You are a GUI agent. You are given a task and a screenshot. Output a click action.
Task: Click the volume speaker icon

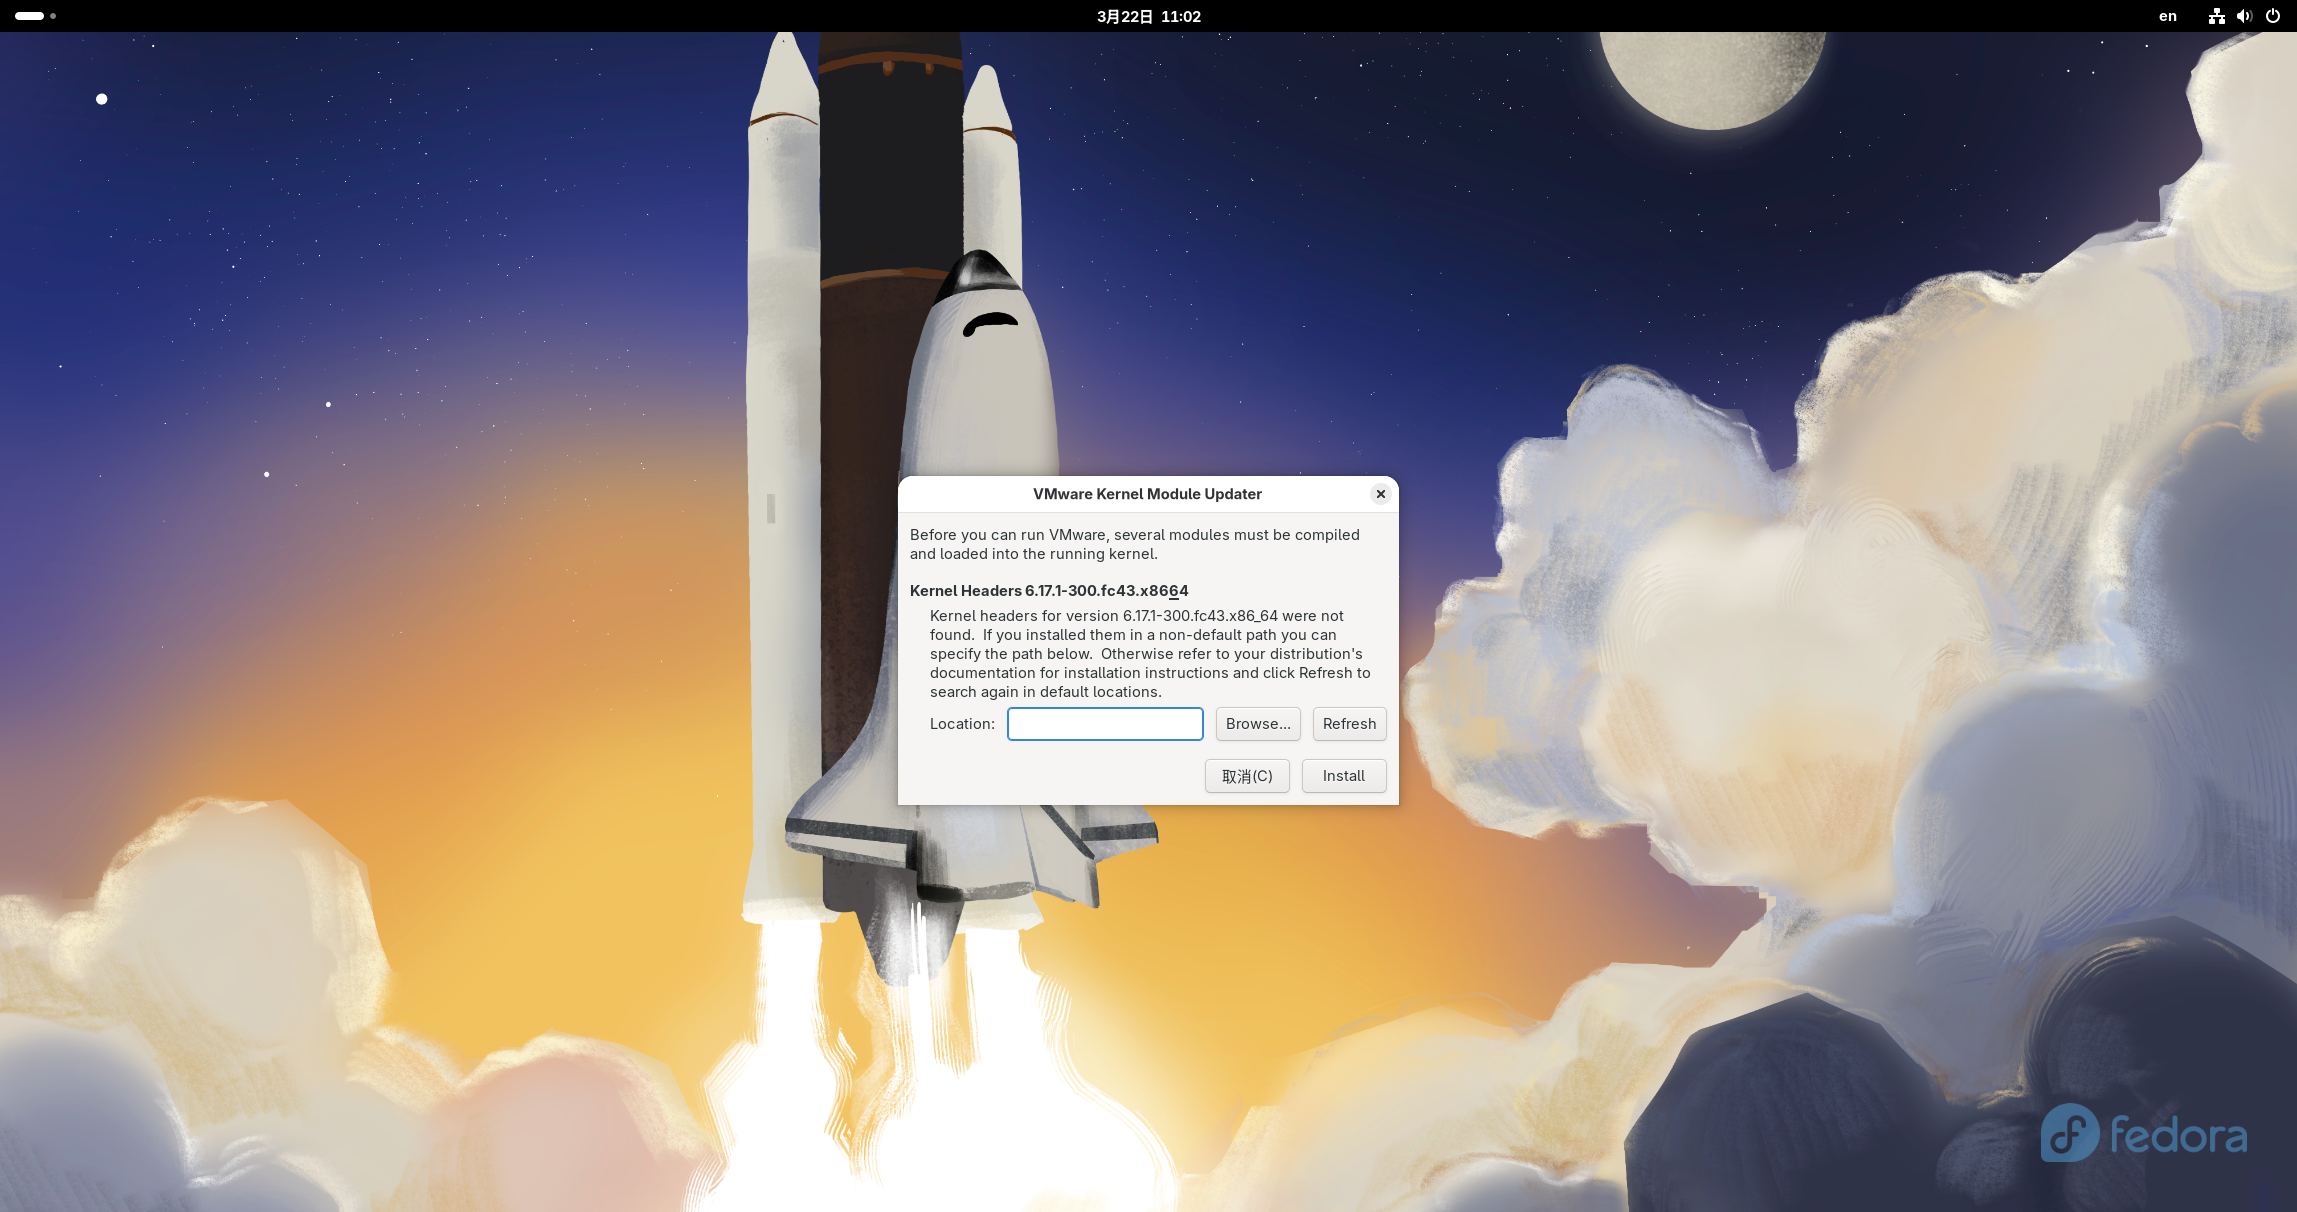click(2244, 16)
